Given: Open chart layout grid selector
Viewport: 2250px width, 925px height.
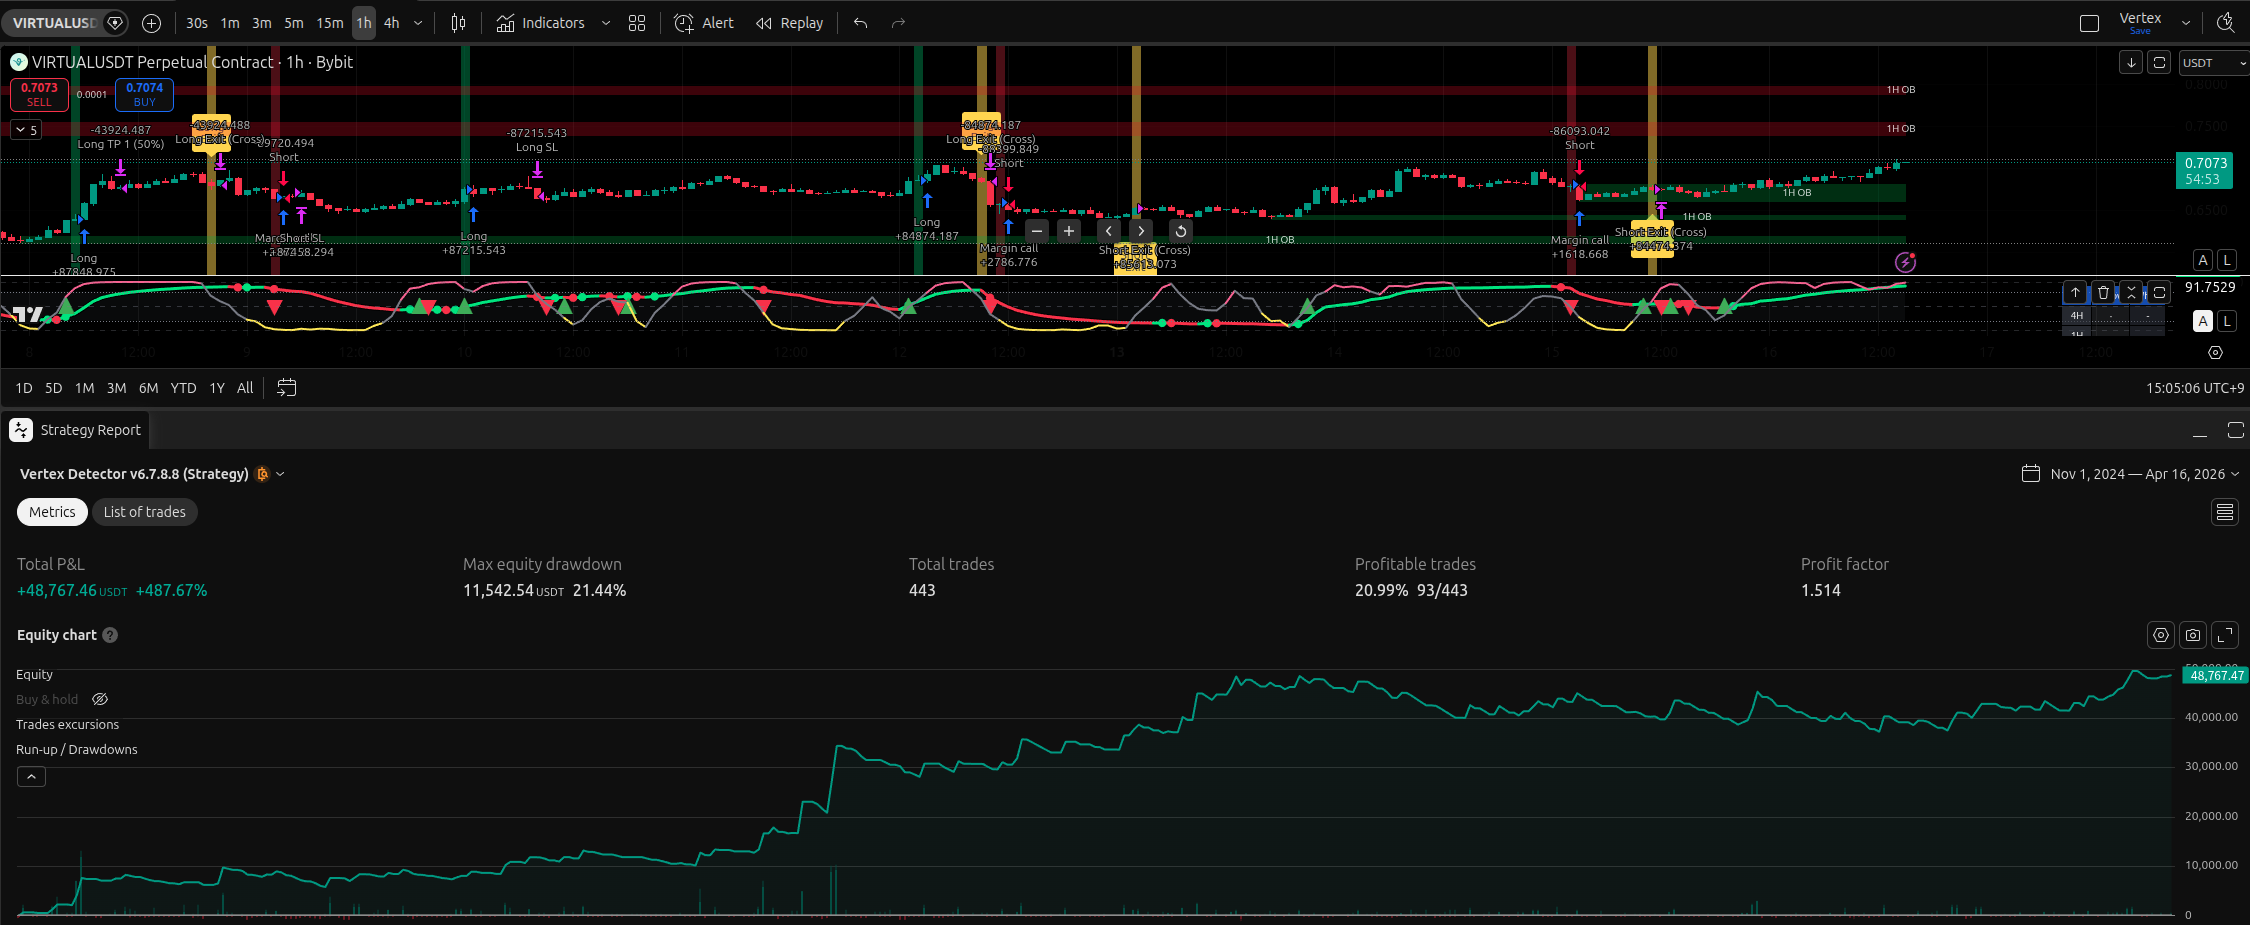Looking at the screenshot, I should (x=637, y=23).
